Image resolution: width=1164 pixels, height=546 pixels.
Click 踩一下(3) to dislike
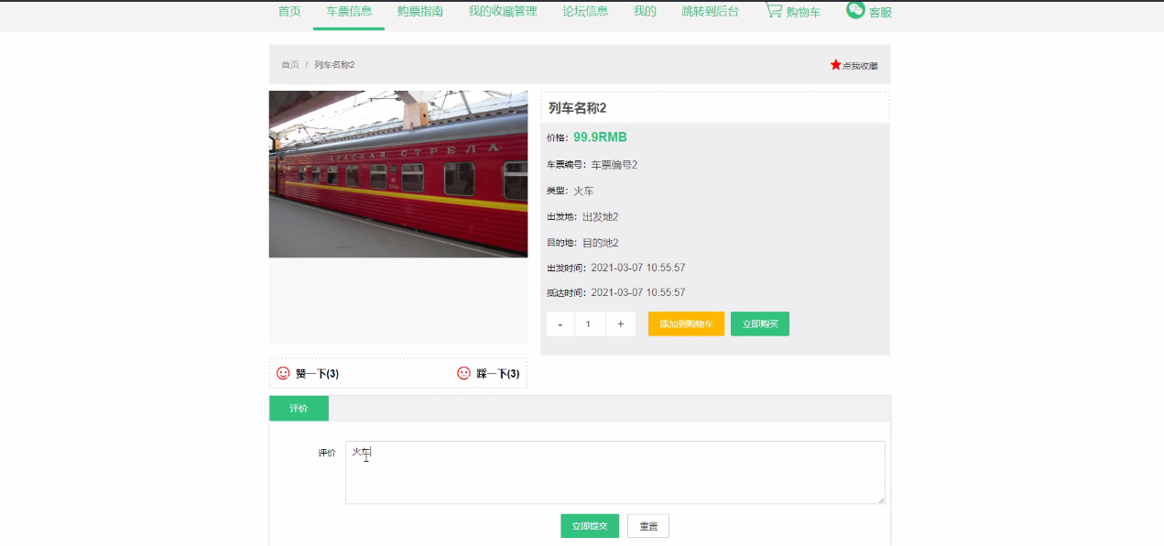[497, 374]
